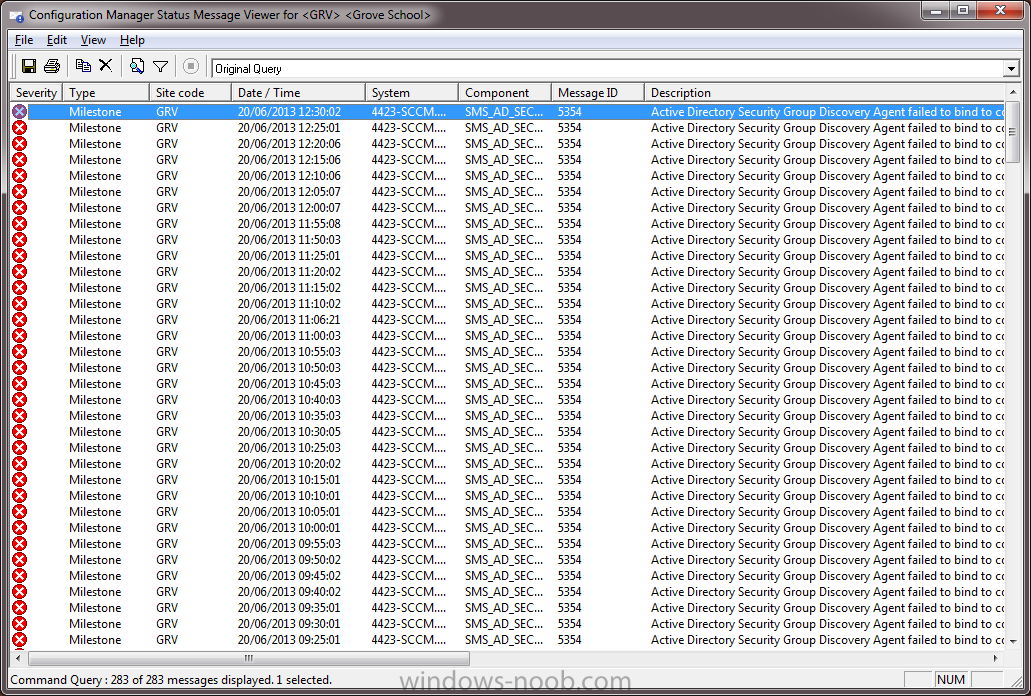Select date cell 20/06/2013 10:50:03
Screen dimensions: 1031x696
(x=289, y=367)
